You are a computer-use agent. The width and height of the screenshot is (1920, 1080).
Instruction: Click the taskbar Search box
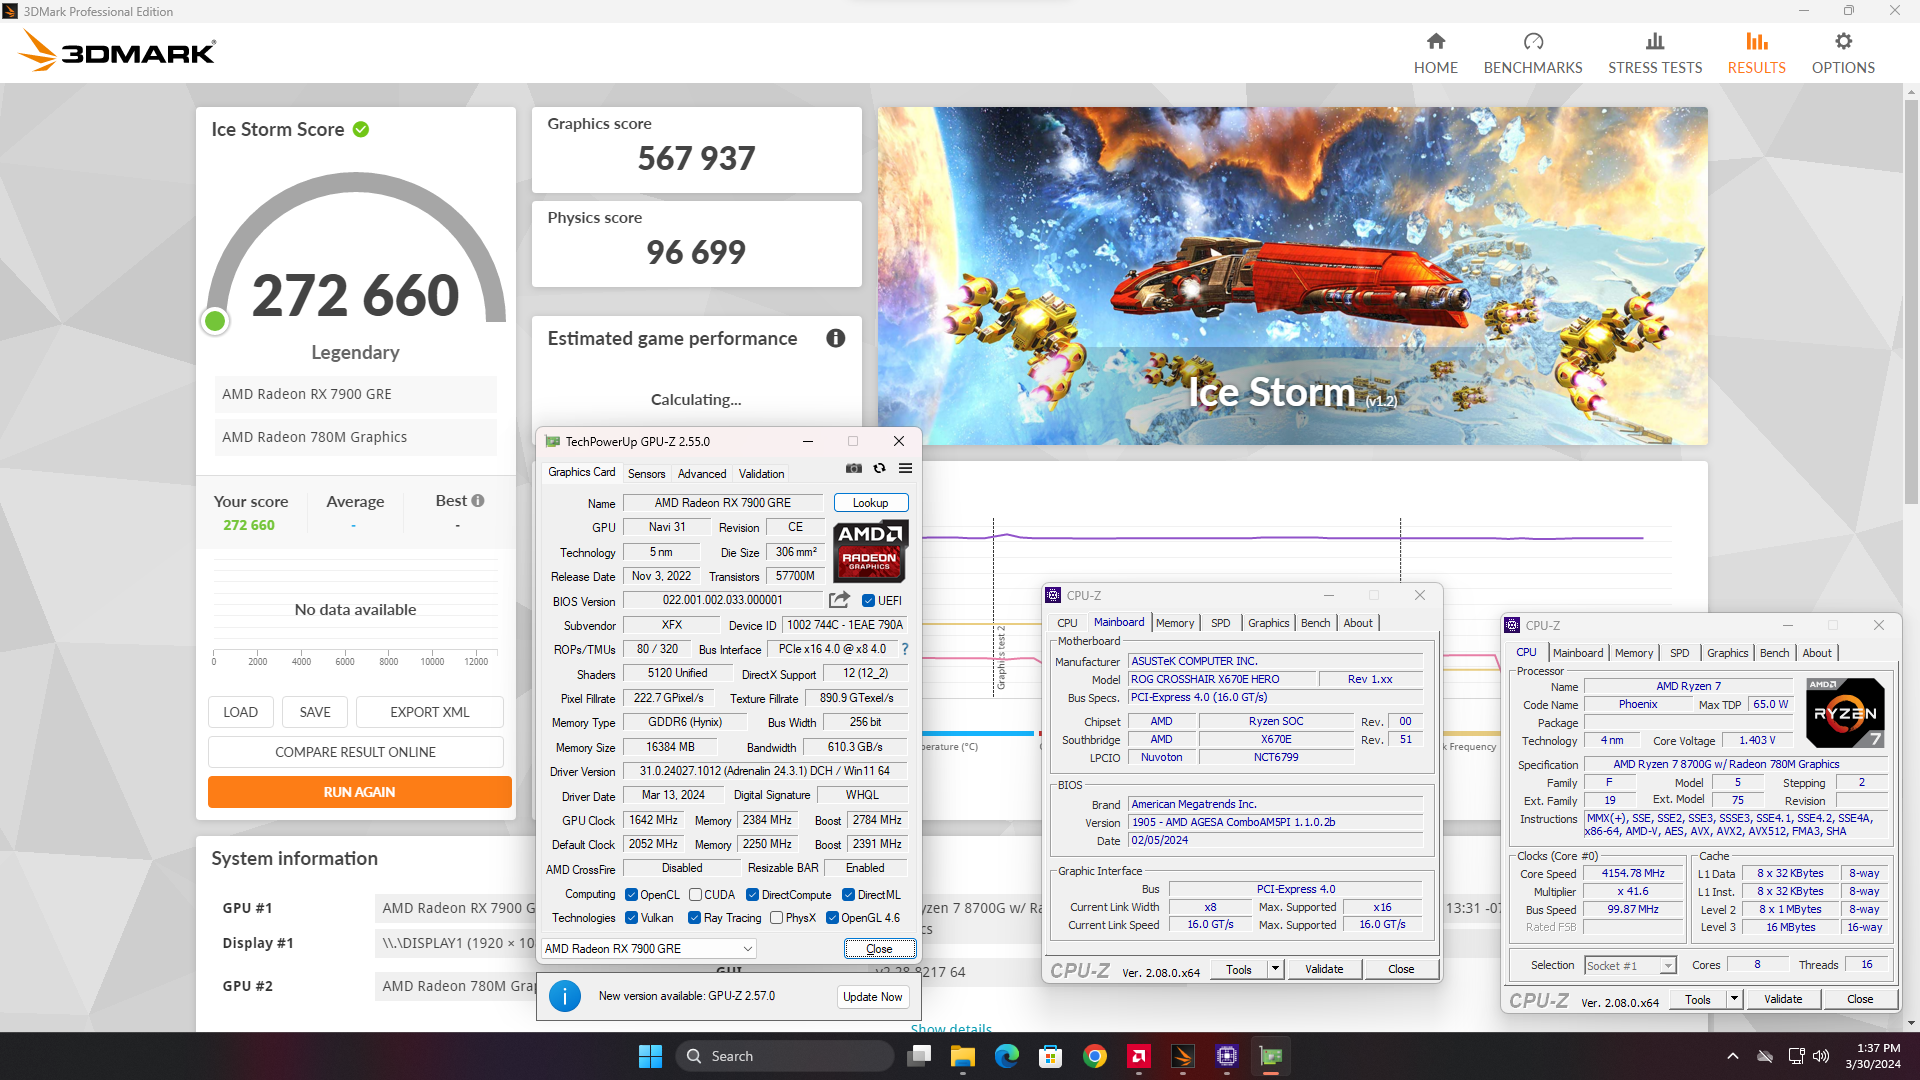(785, 1056)
